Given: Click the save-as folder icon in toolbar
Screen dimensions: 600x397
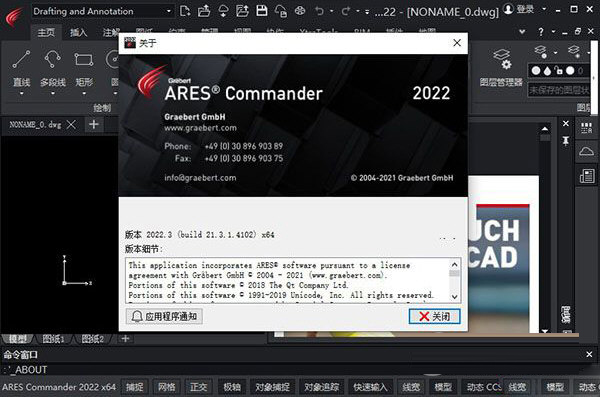Looking at the screenshot, I should click(242, 11).
